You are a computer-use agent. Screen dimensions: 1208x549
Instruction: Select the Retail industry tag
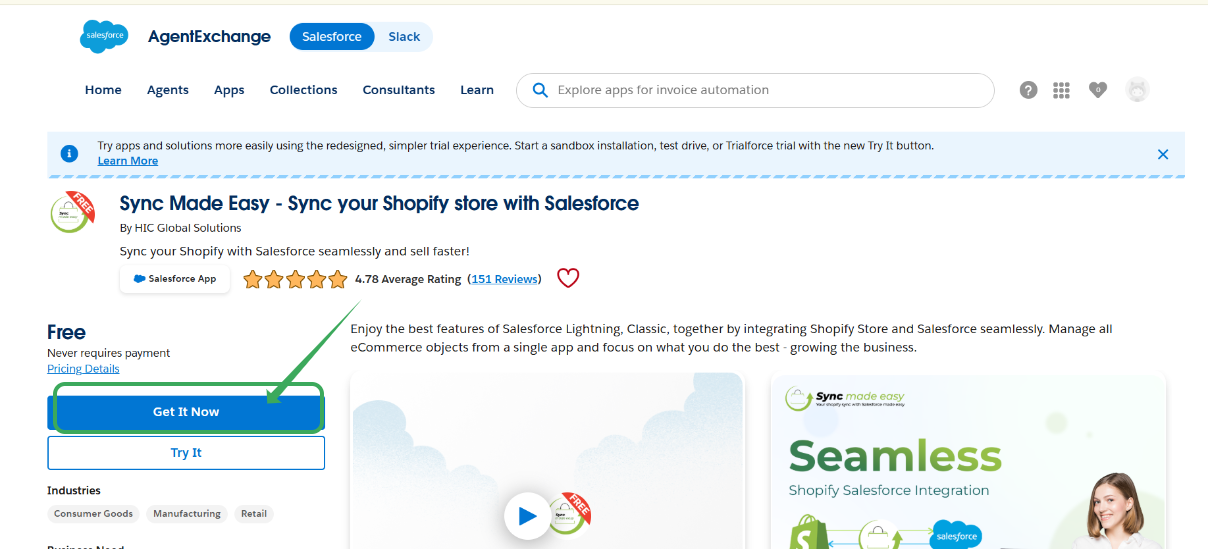click(254, 514)
